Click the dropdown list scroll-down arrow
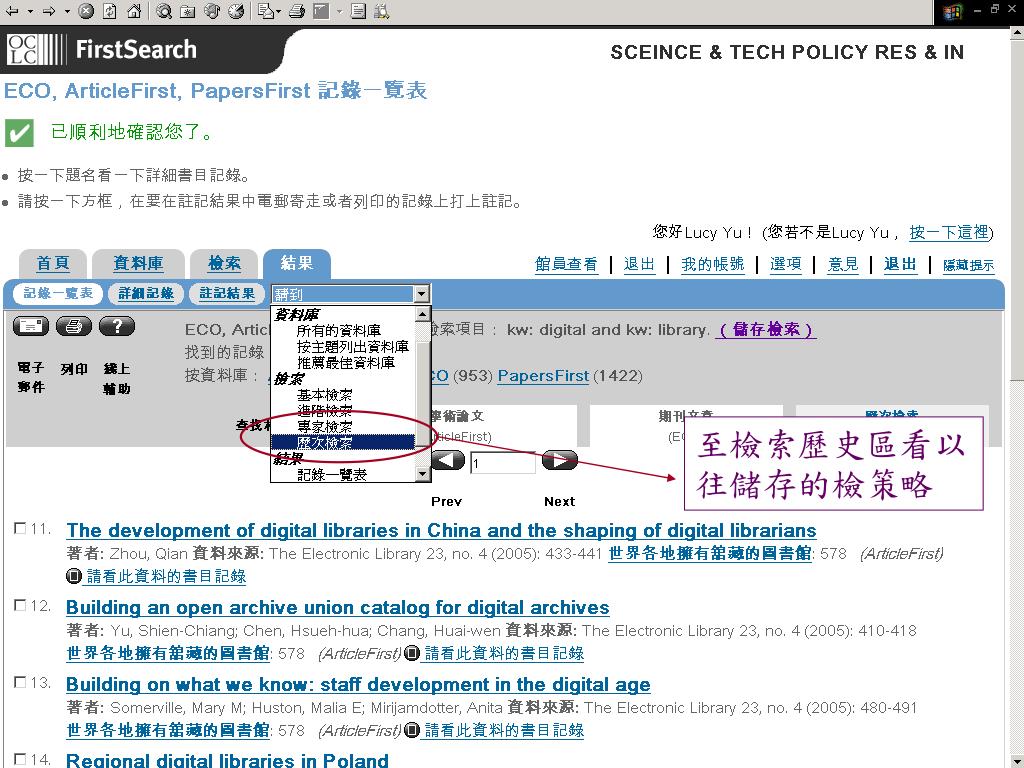This screenshot has width=1024, height=768. coord(423,475)
